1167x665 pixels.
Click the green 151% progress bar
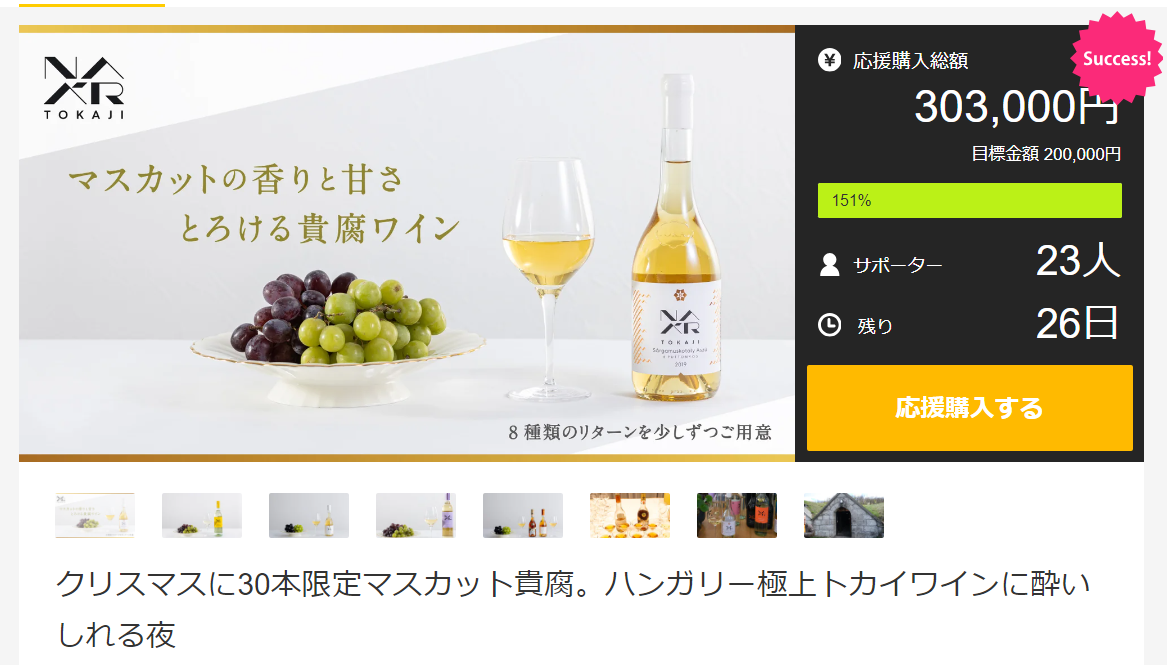point(969,200)
